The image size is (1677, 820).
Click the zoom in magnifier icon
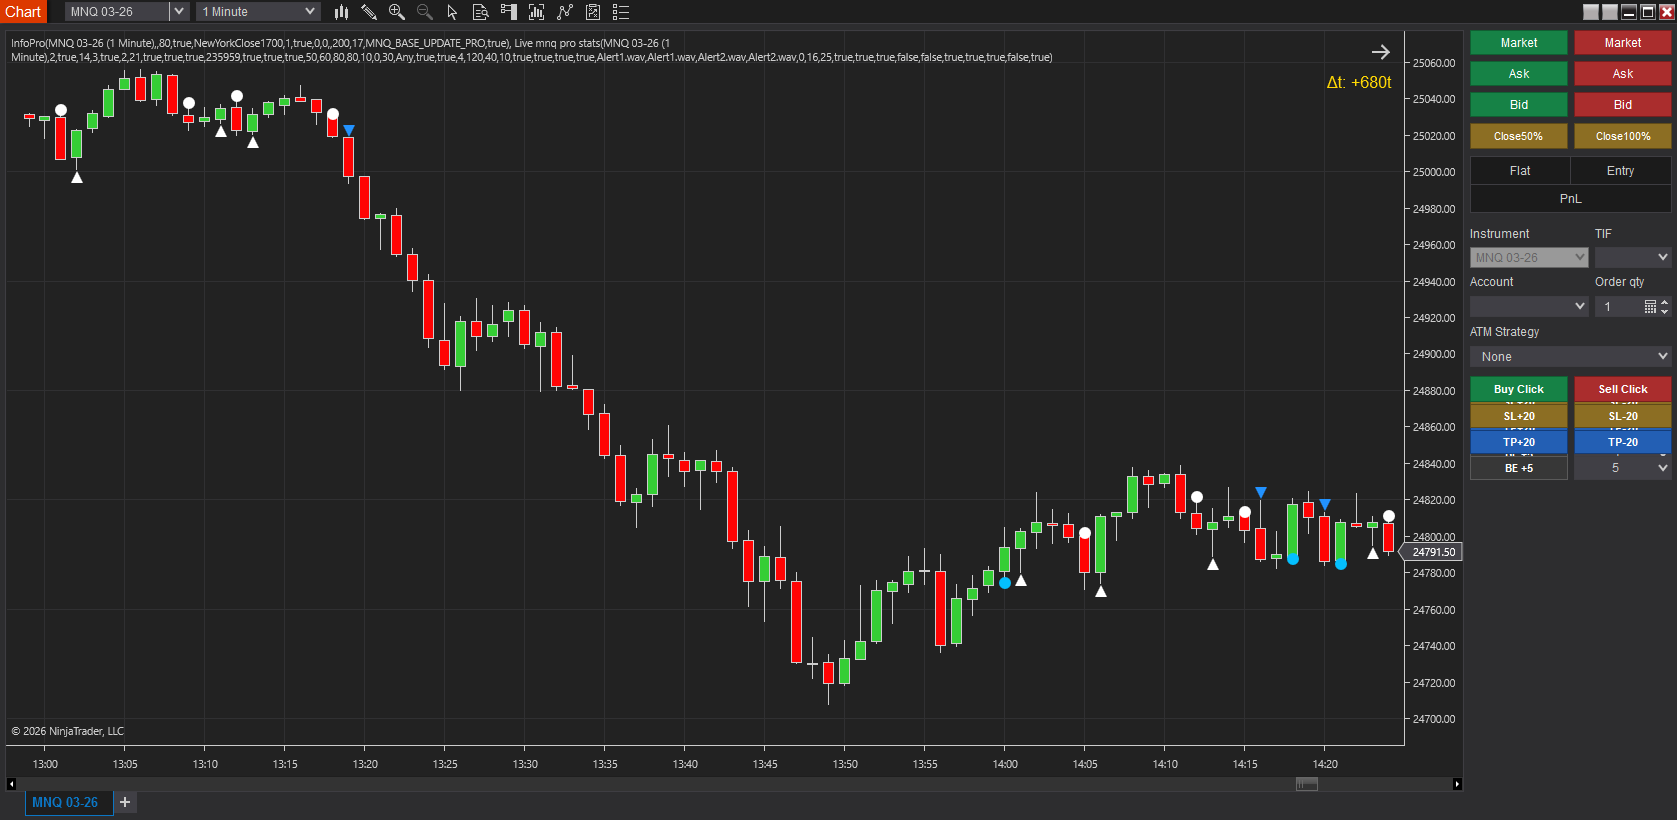click(x=397, y=12)
